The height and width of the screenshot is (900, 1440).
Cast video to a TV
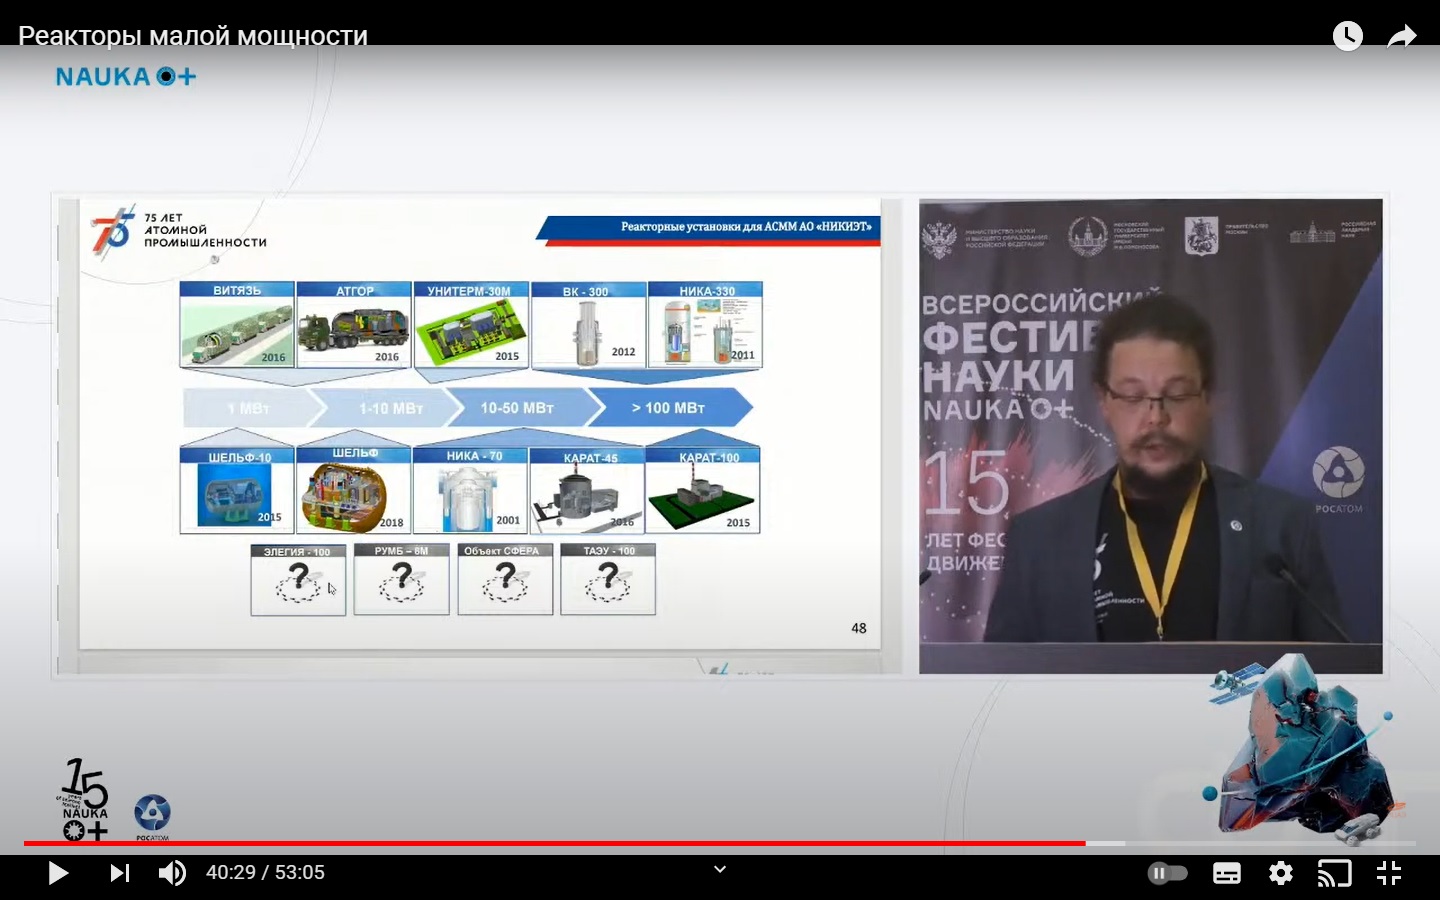coord(1334,873)
